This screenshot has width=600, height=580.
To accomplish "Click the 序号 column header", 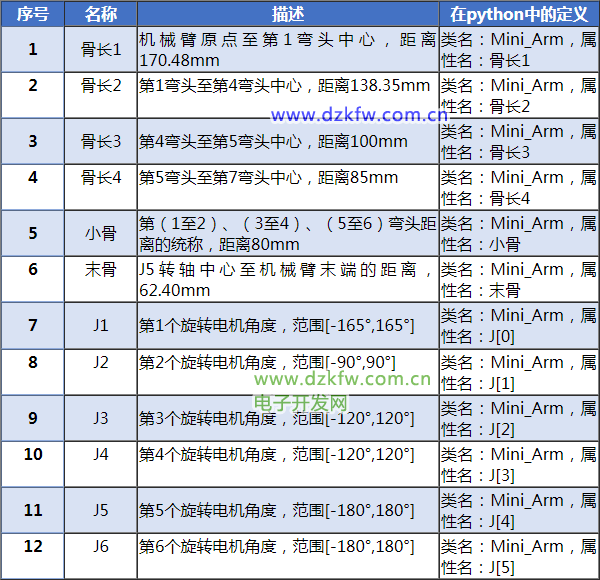I will (33, 14).
